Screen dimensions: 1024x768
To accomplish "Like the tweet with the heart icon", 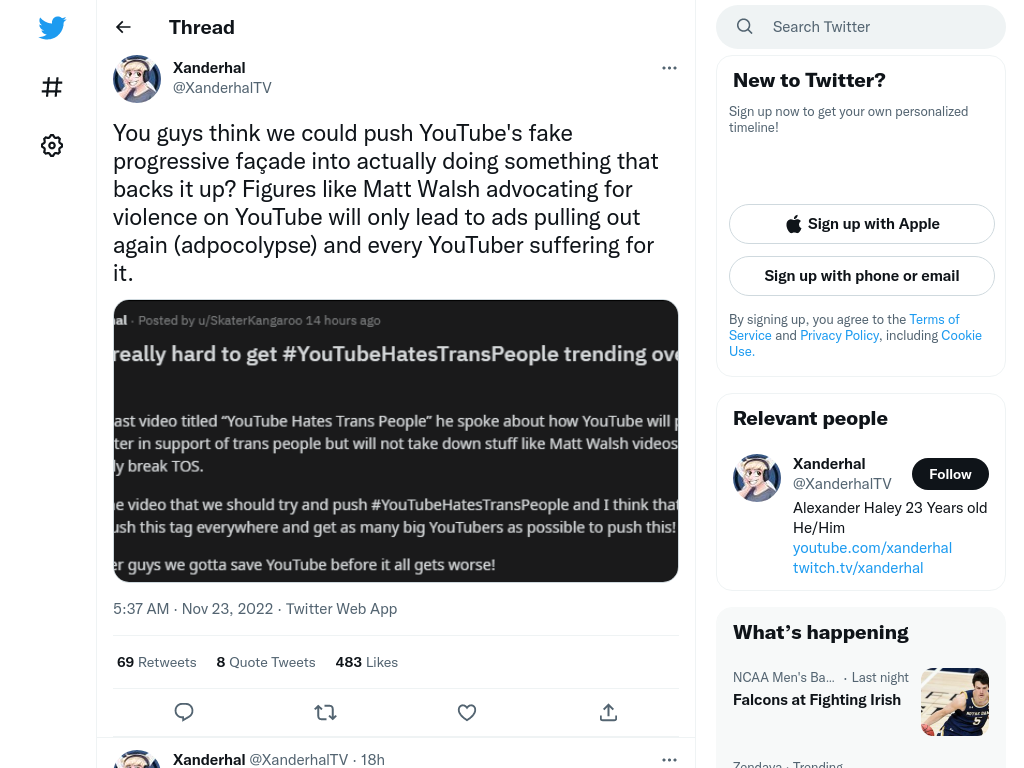I will pos(466,712).
